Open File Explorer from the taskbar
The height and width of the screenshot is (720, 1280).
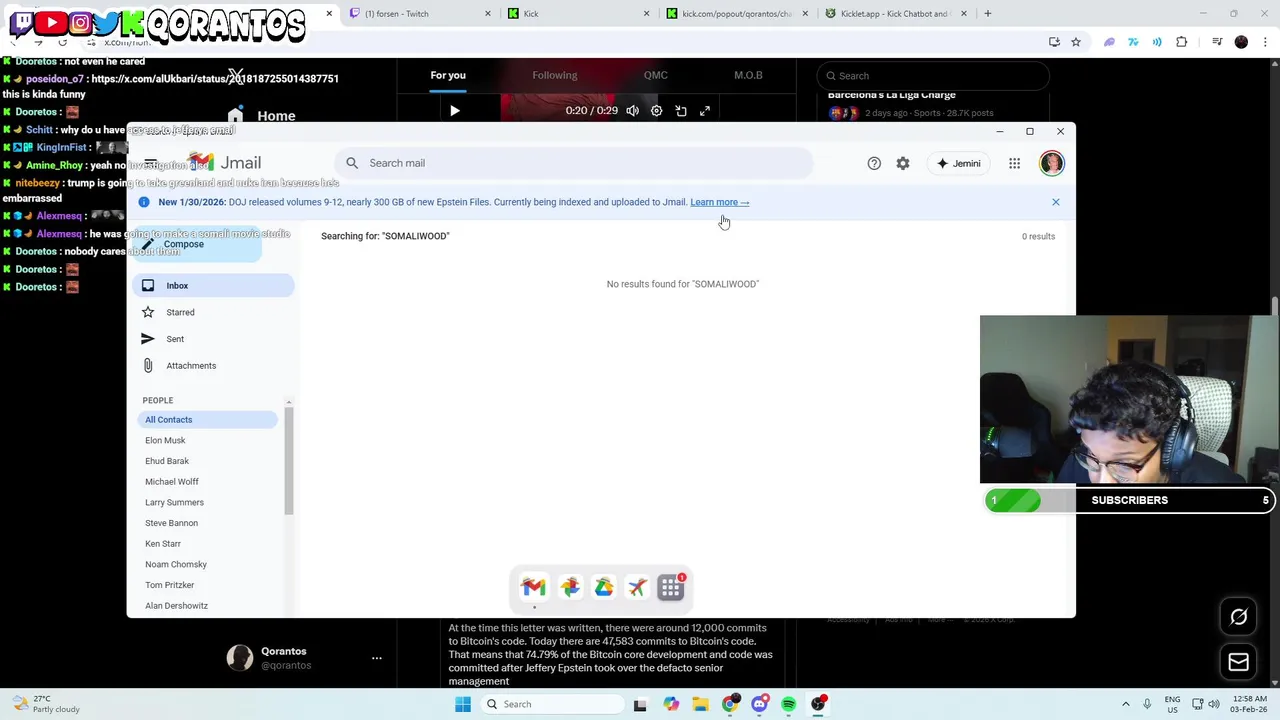[x=701, y=704]
